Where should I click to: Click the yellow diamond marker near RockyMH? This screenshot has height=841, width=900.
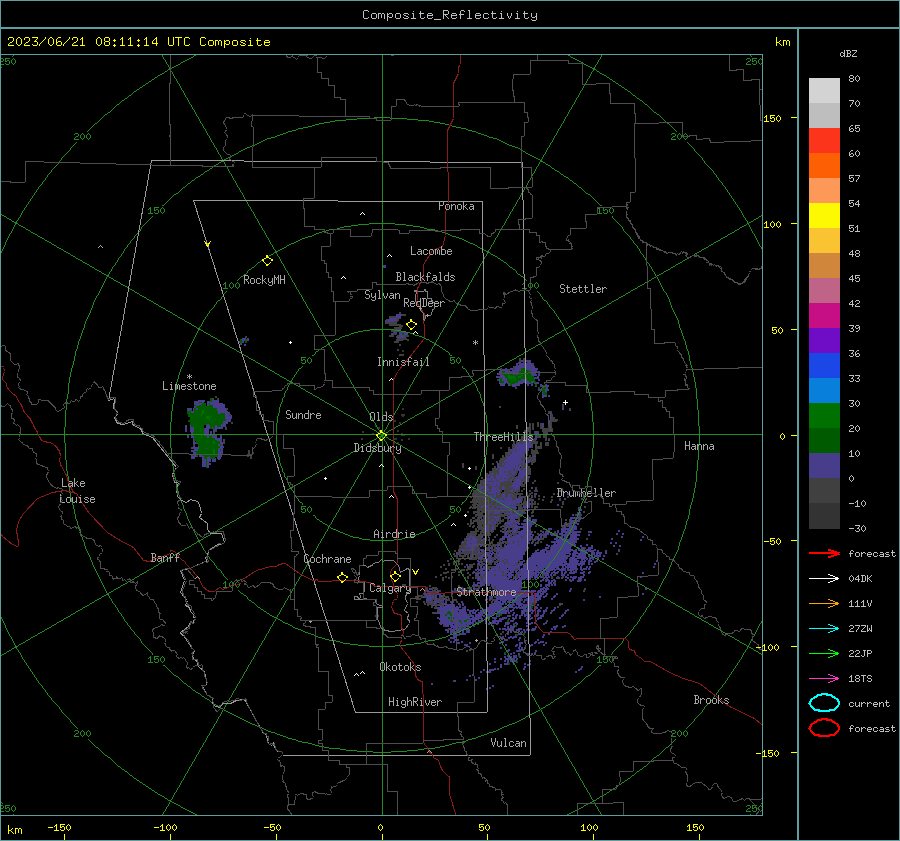click(267, 261)
